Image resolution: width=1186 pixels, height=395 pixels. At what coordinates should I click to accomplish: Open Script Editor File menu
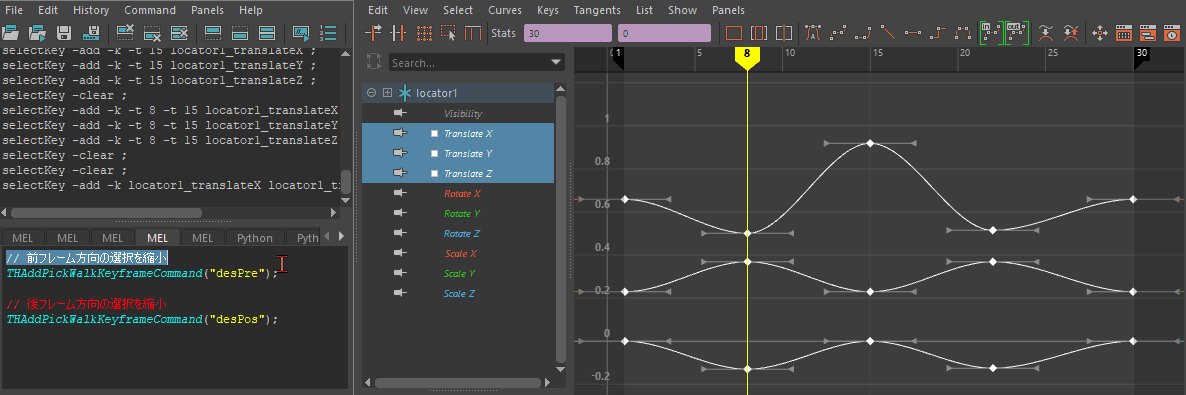(x=14, y=10)
